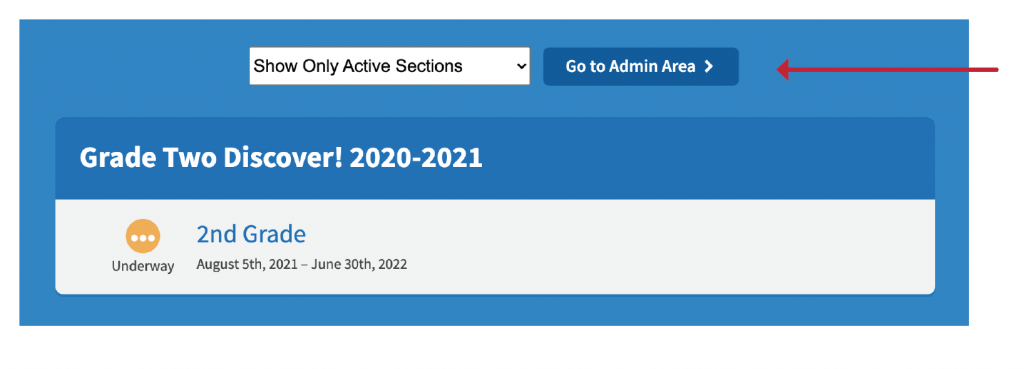Click the blank blue background below the card
The image size is (1024, 369).
[x=494, y=310]
